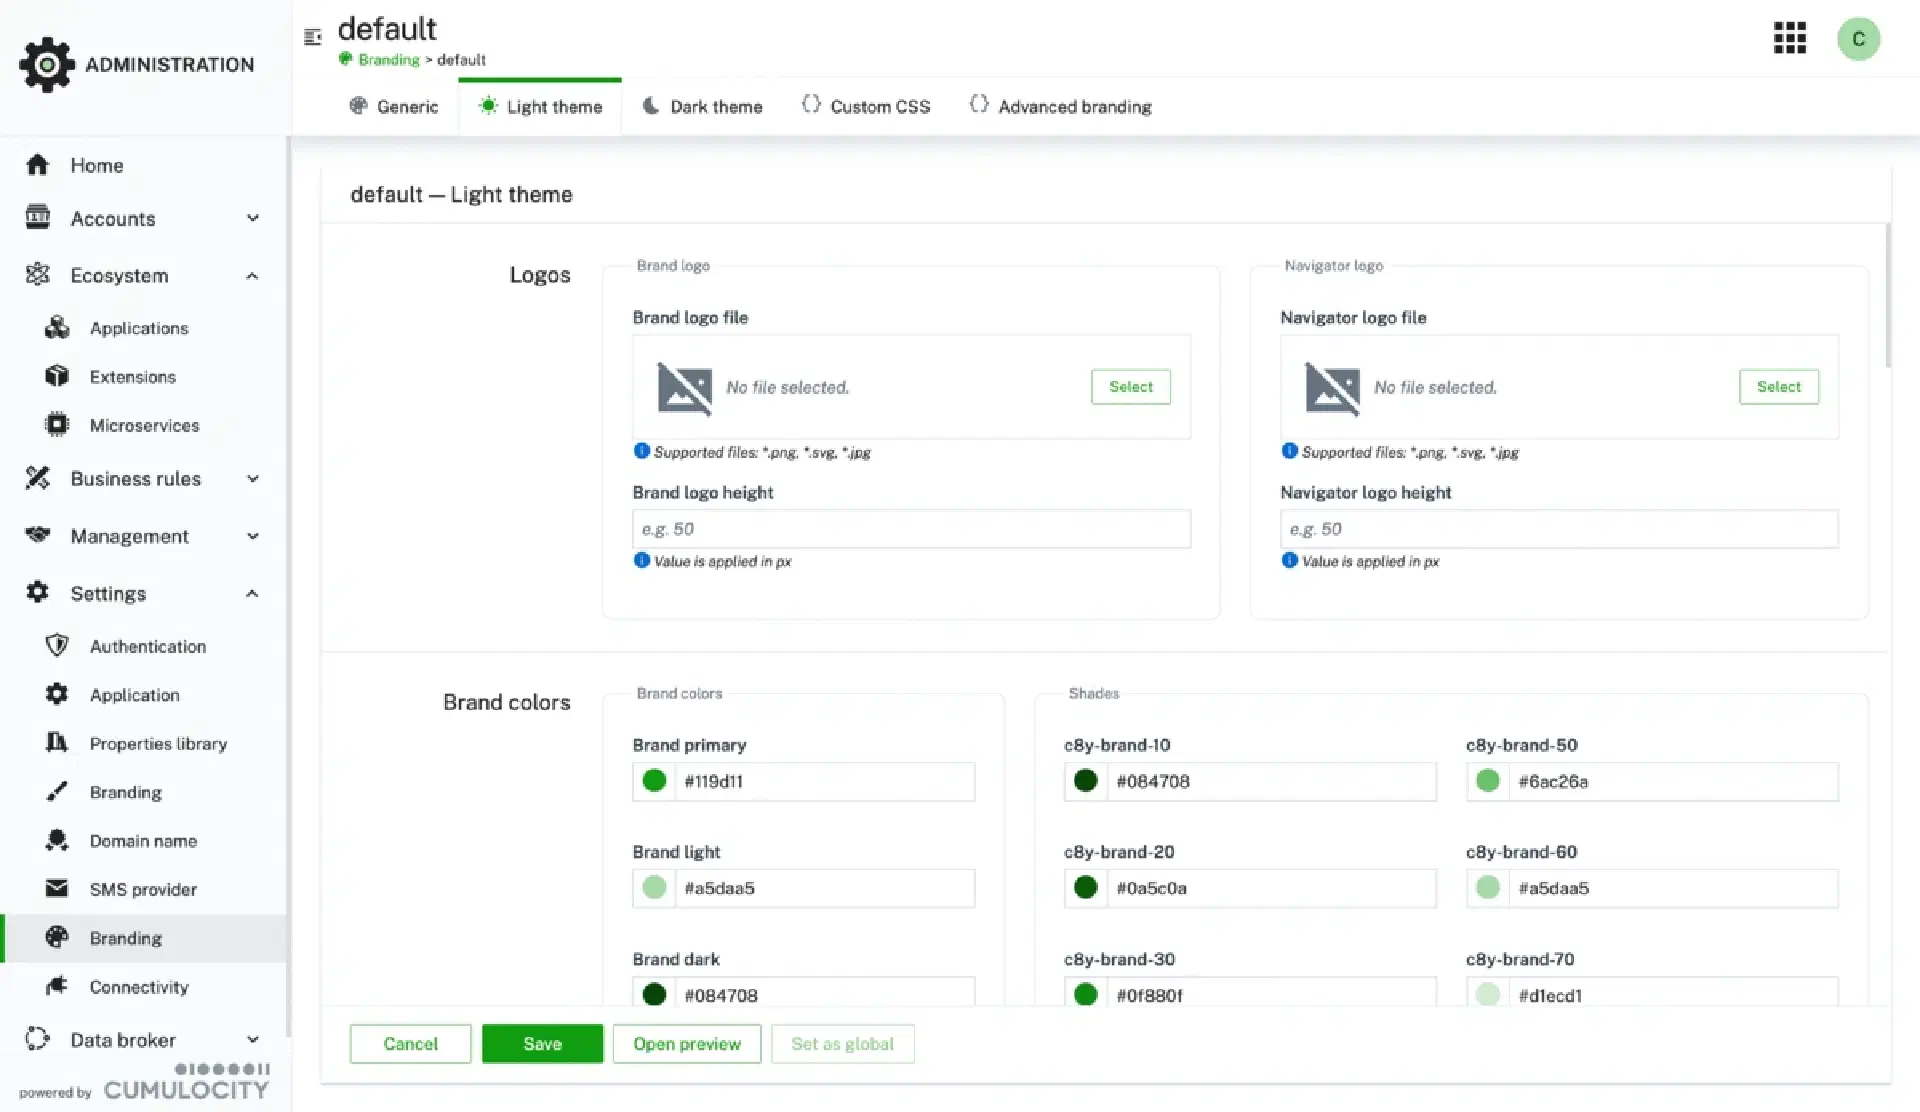Screen dimensions: 1920x1112
Task: Click the user avatar C icon
Action: [x=1858, y=39]
